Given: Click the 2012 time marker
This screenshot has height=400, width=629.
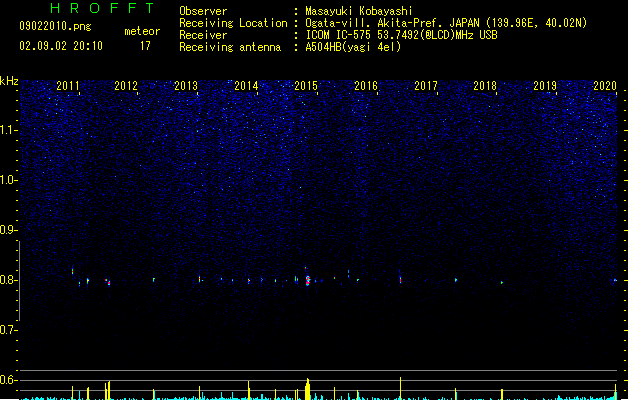Looking at the screenshot, I should pyautogui.click(x=126, y=86).
